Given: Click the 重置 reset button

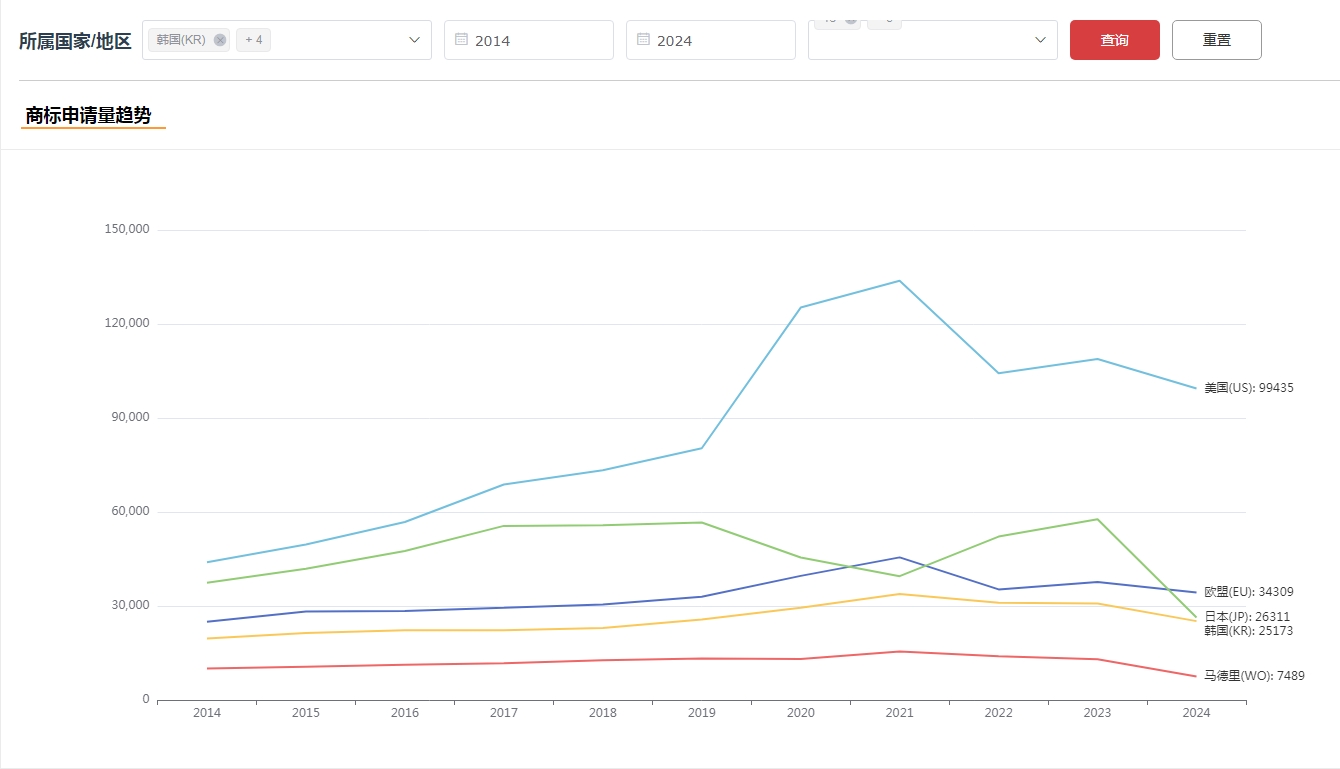Looking at the screenshot, I should 1216,40.
